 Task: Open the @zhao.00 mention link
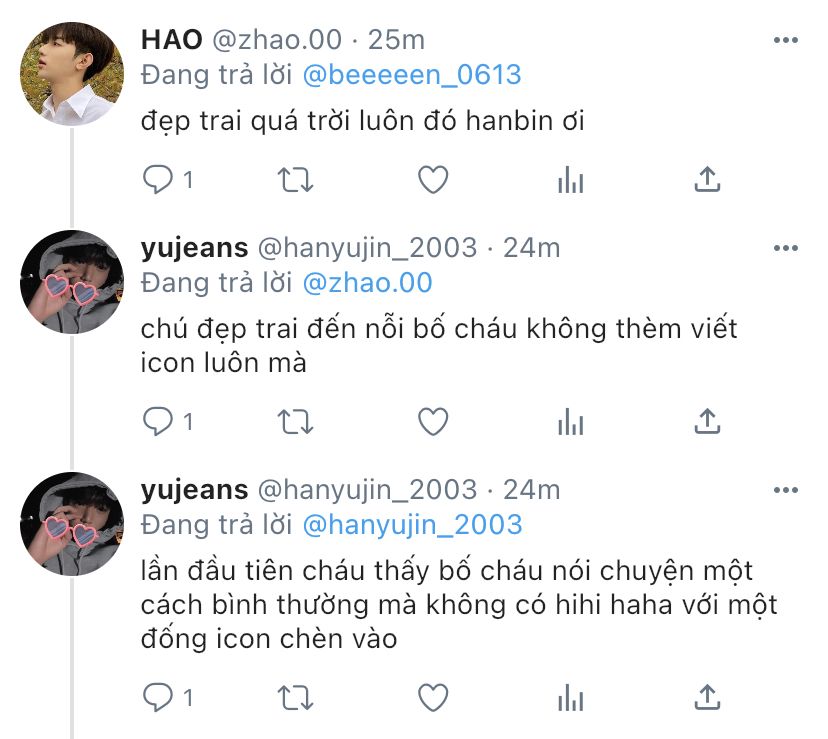click(368, 283)
